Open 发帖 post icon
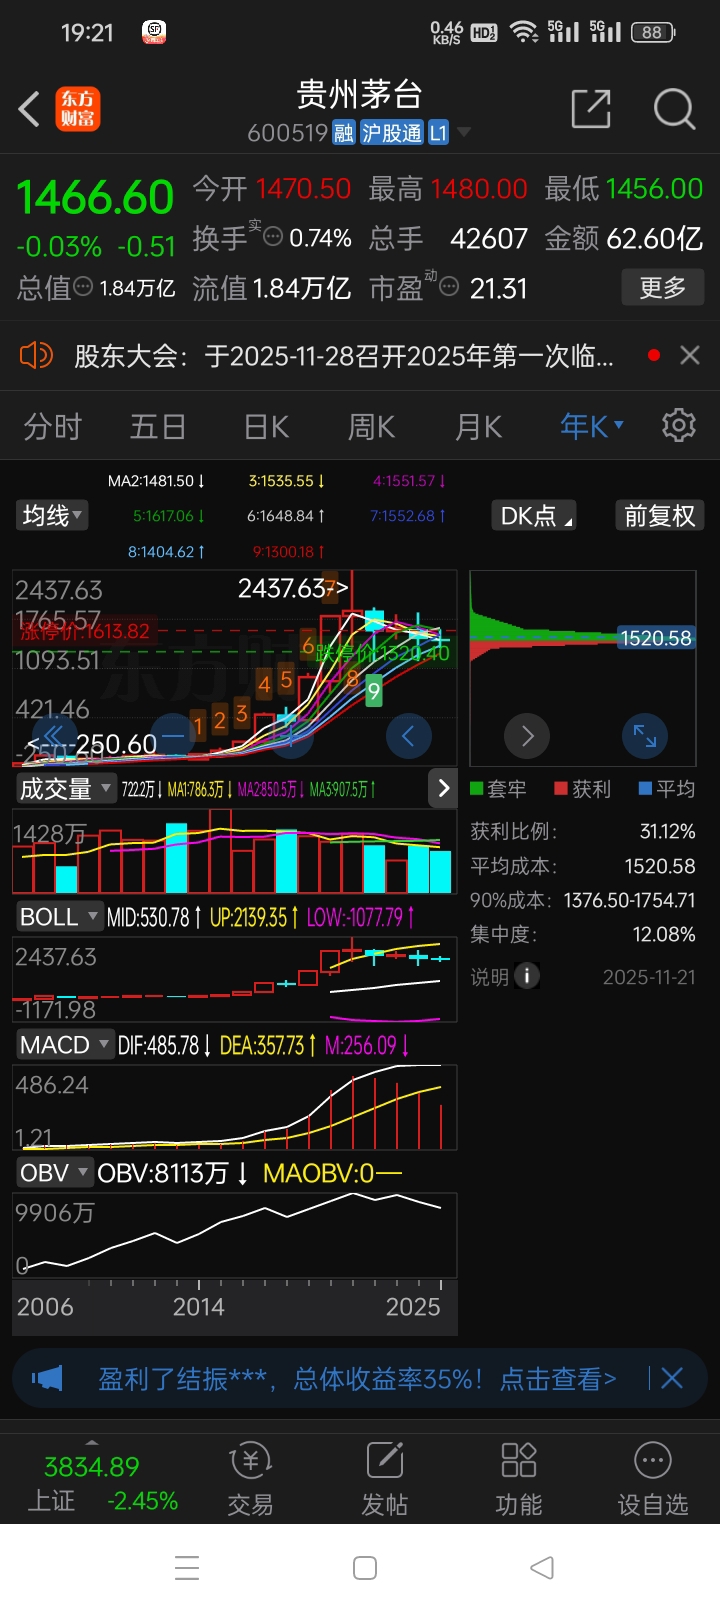The height and width of the screenshot is (1612, 720). [x=385, y=1479]
